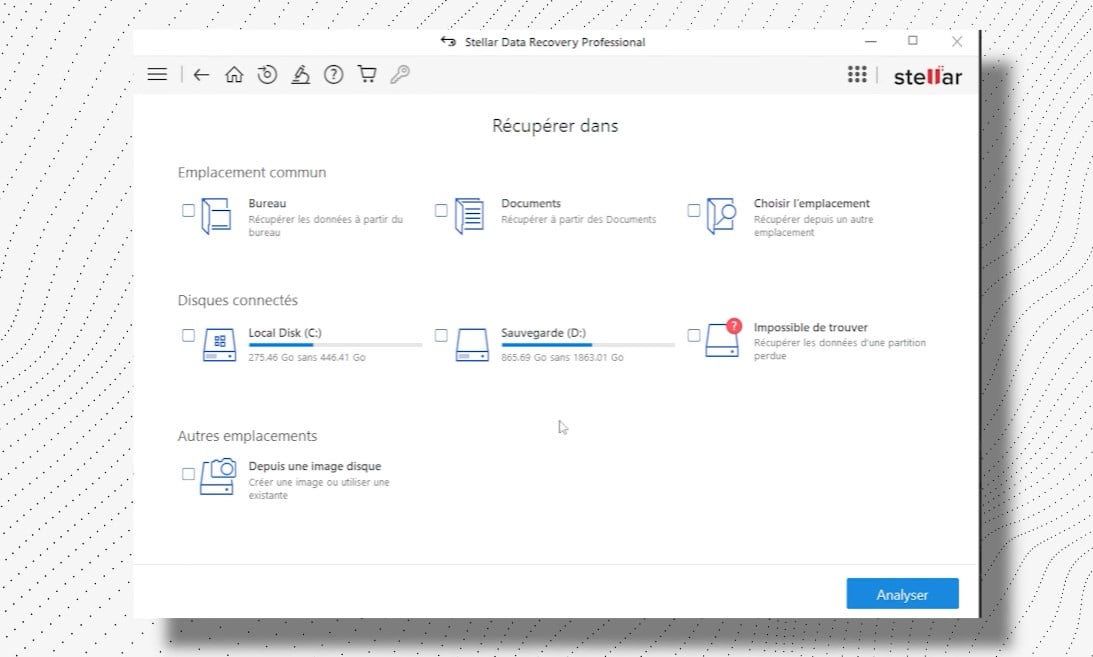This screenshot has width=1093, height=657.
Task: Open the apps grid icon
Action: (x=857, y=75)
